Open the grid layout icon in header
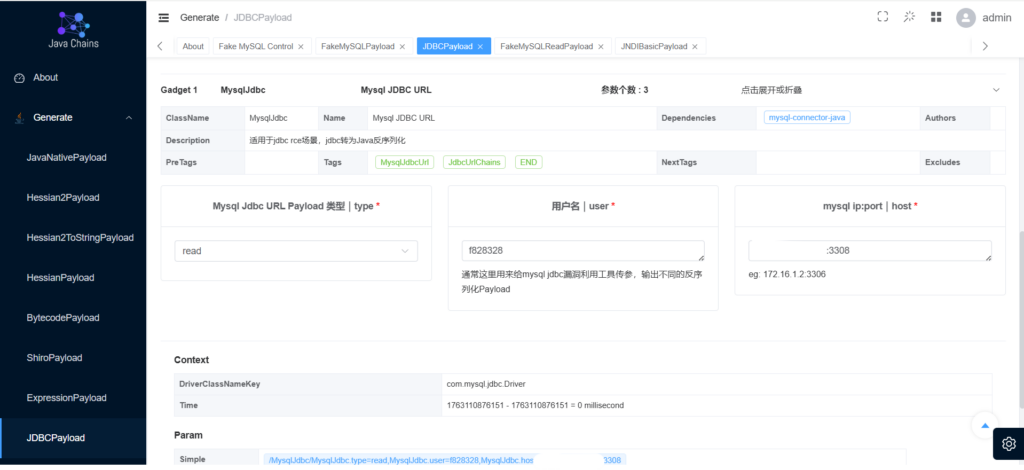This screenshot has height=470, width=1024. coord(936,17)
